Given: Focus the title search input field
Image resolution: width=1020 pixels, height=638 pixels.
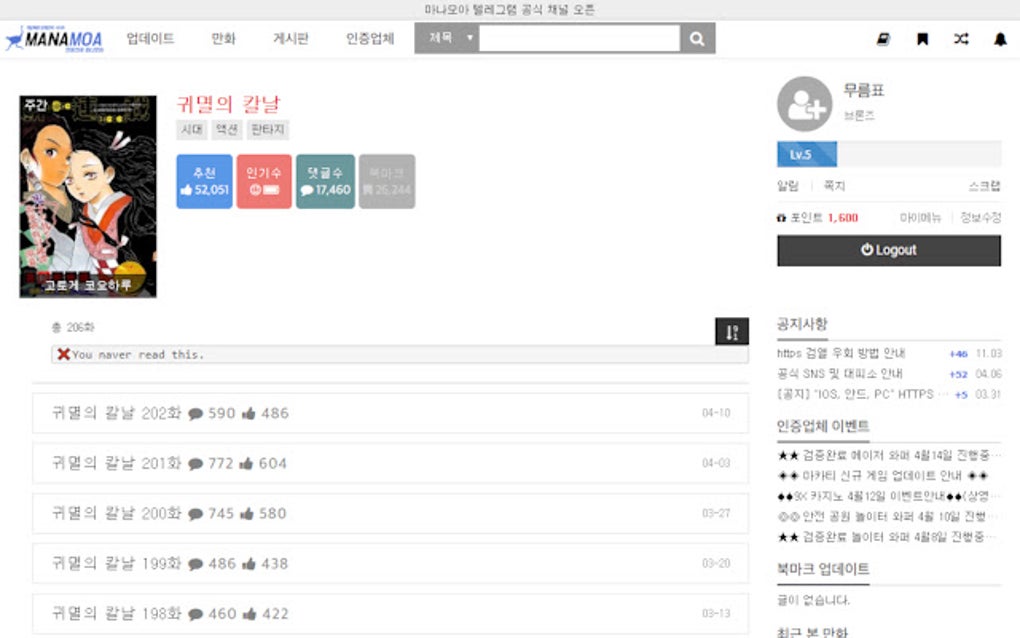Looking at the screenshot, I should [580, 38].
